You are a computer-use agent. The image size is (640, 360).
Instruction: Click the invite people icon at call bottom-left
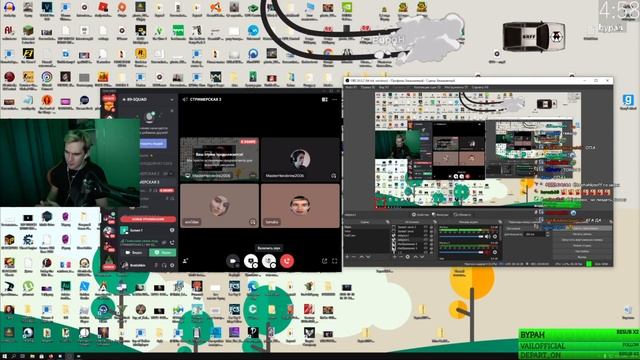(185, 261)
